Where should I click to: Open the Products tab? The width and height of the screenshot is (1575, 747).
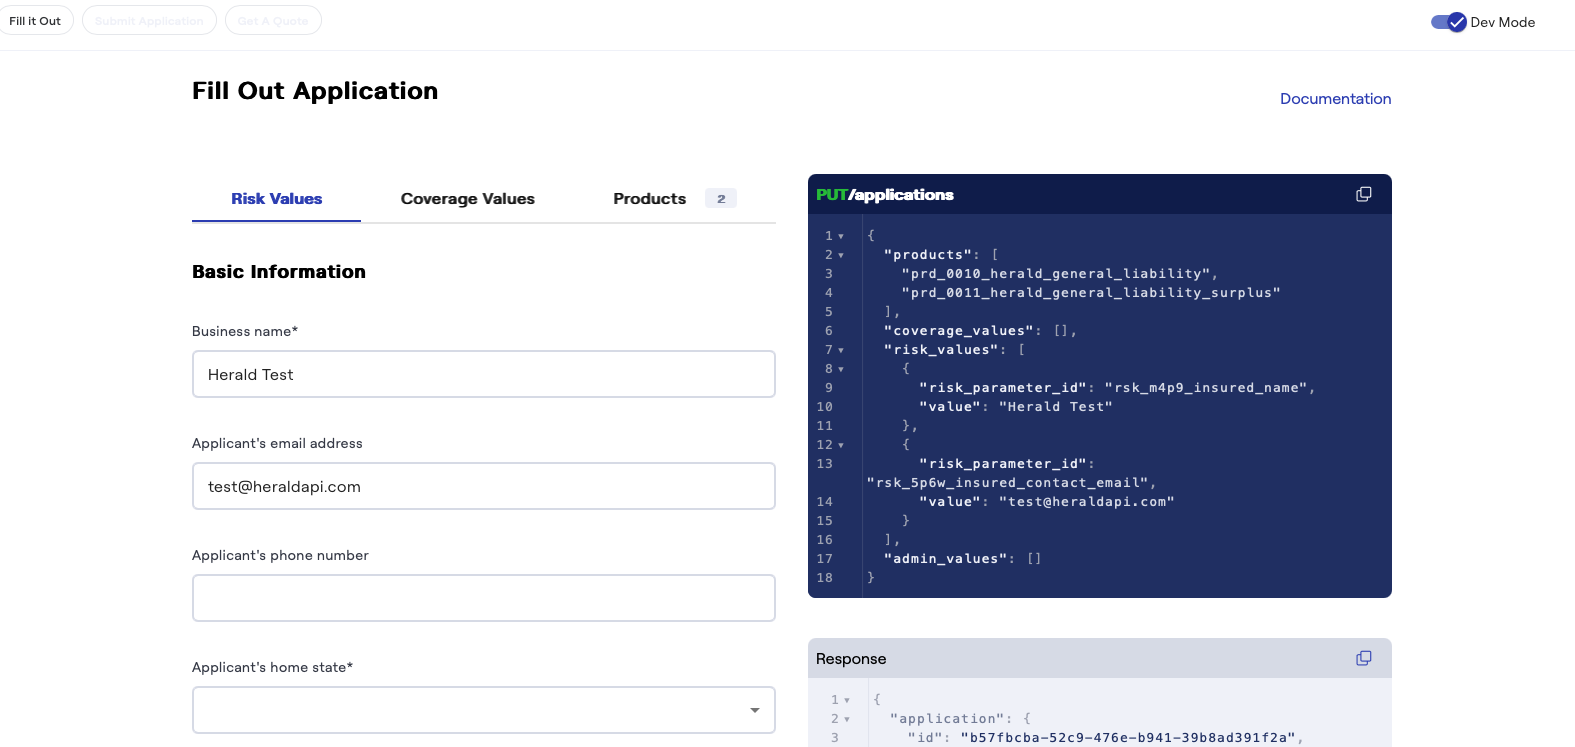(x=675, y=198)
